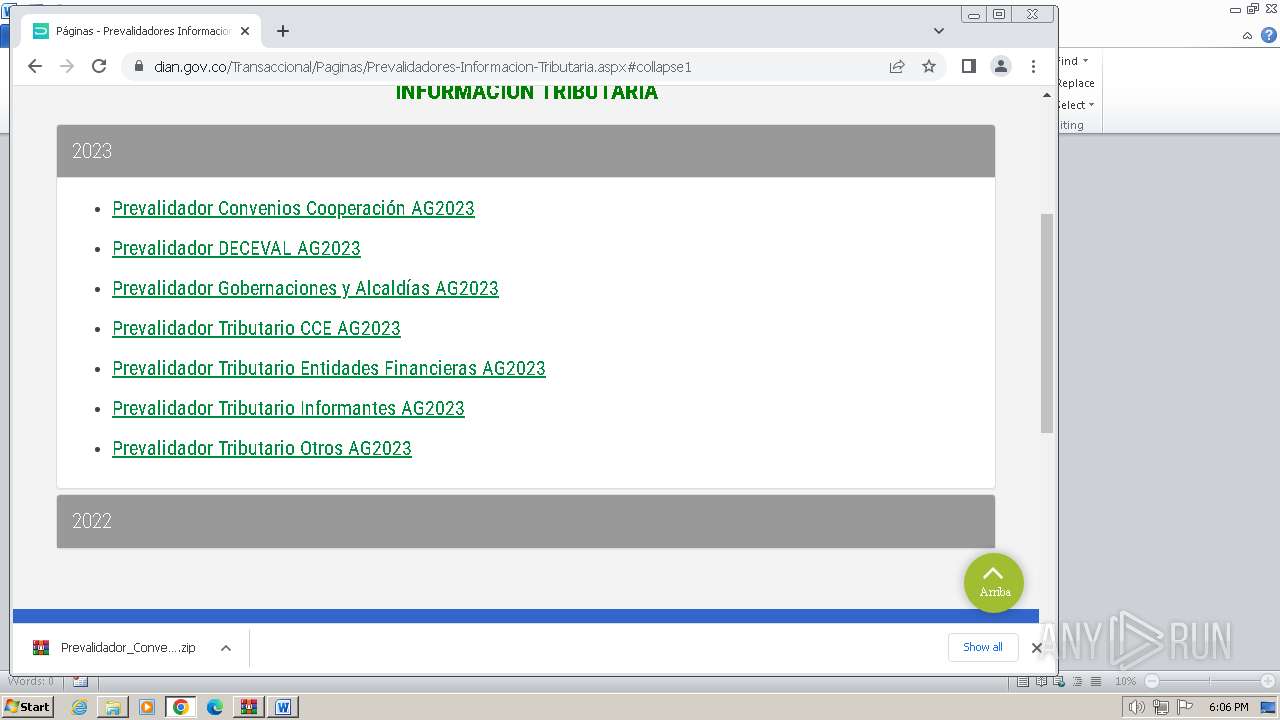Open Chrome side panel
Screen dimensions: 1280x720
tap(968, 66)
